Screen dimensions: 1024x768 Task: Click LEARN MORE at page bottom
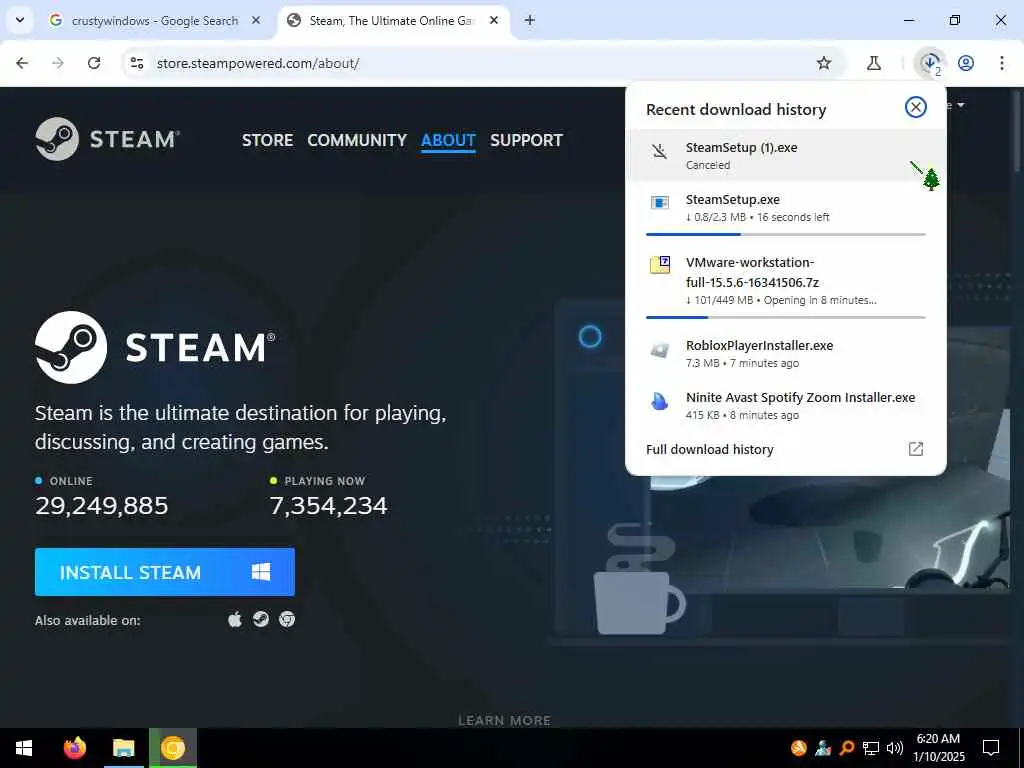click(x=504, y=720)
